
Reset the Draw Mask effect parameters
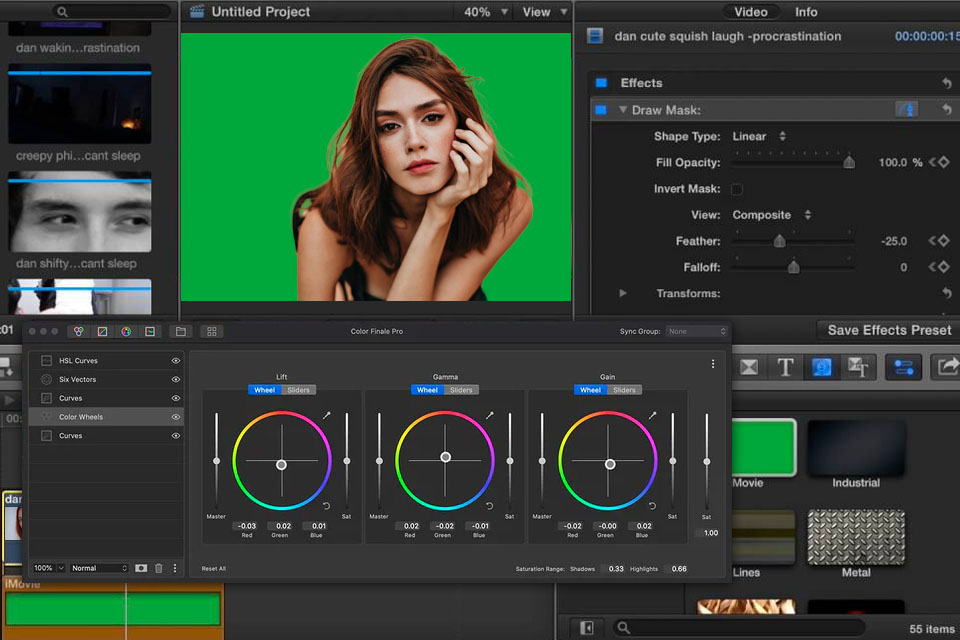(x=947, y=110)
